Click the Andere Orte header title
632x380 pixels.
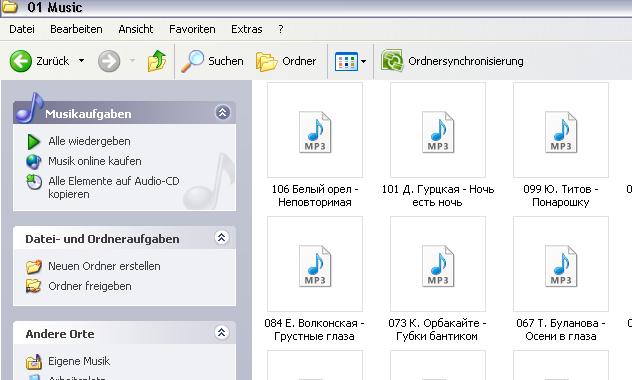(x=60, y=334)
